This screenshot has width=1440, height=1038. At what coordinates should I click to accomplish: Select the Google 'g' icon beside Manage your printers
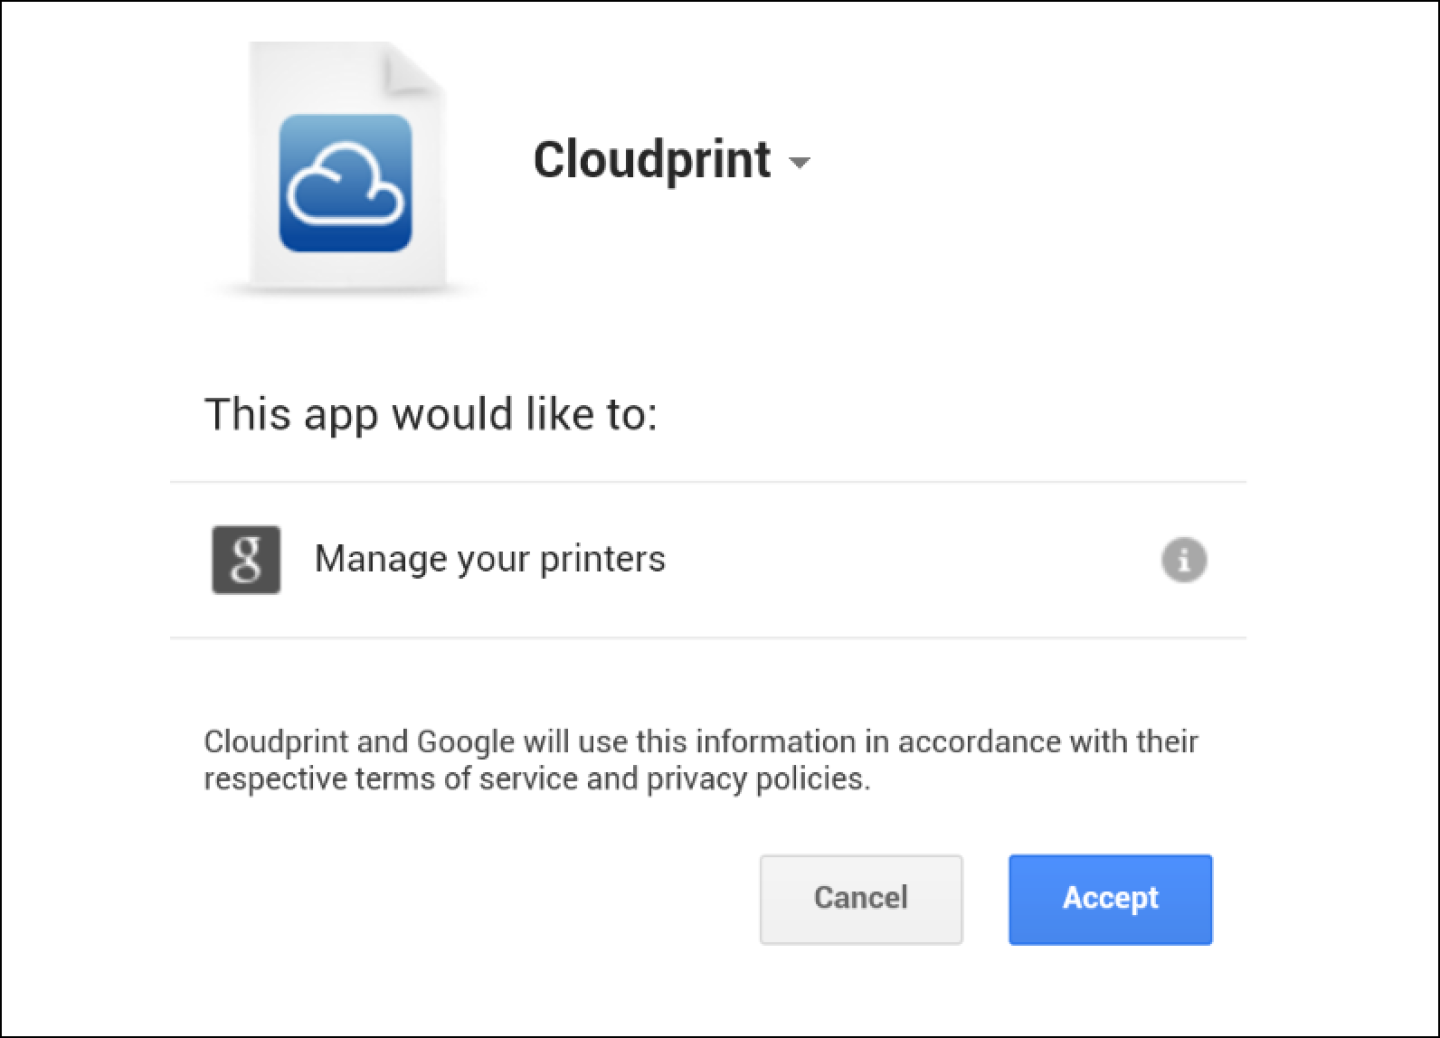[245, 559]
